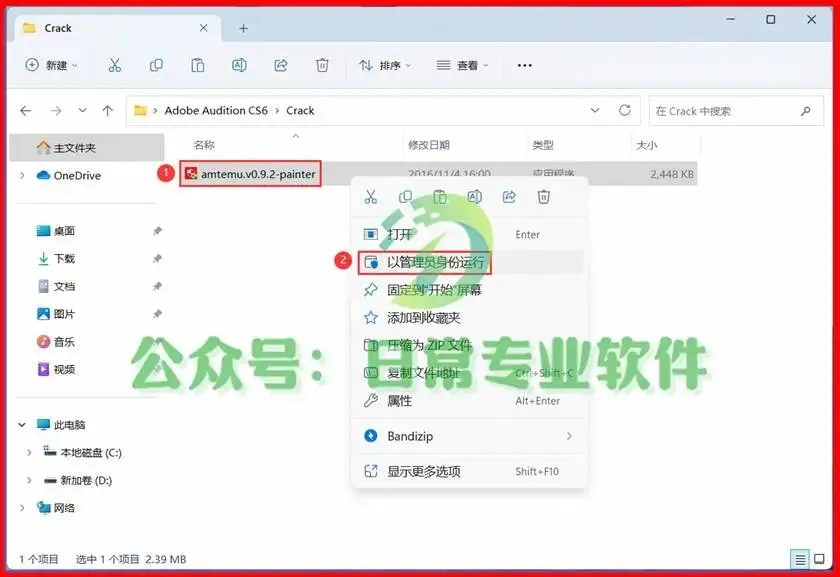The image size is (840, 577).
Task: Choose 以管理员身份运行 in context menu
Action: coord(470,262)
